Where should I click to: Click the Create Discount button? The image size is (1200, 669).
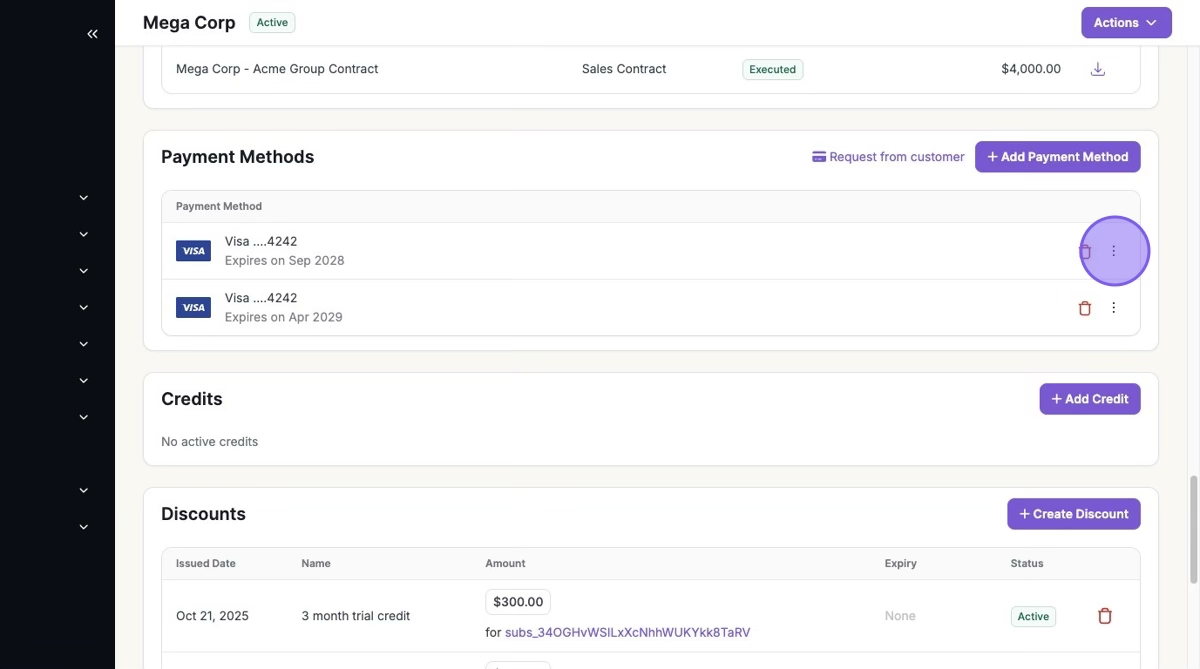[1074, 514]
